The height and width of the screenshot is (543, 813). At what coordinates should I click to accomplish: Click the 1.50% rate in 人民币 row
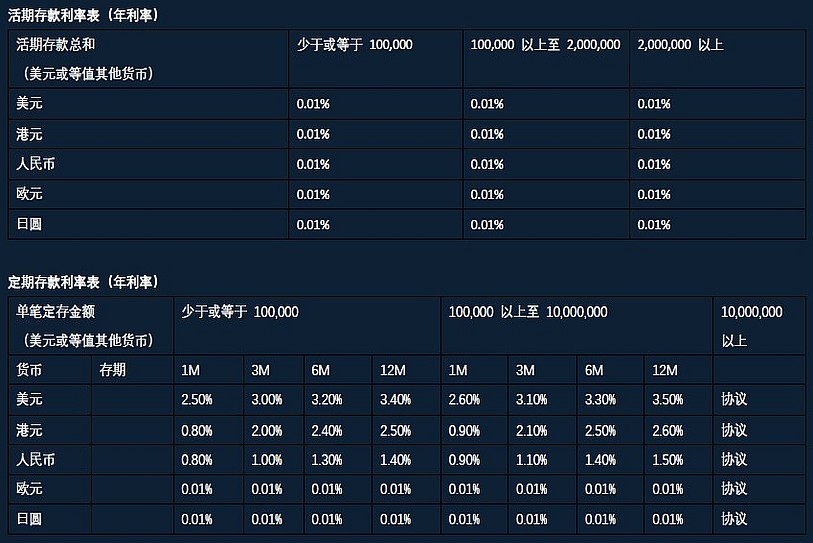[x=667, y=460]
